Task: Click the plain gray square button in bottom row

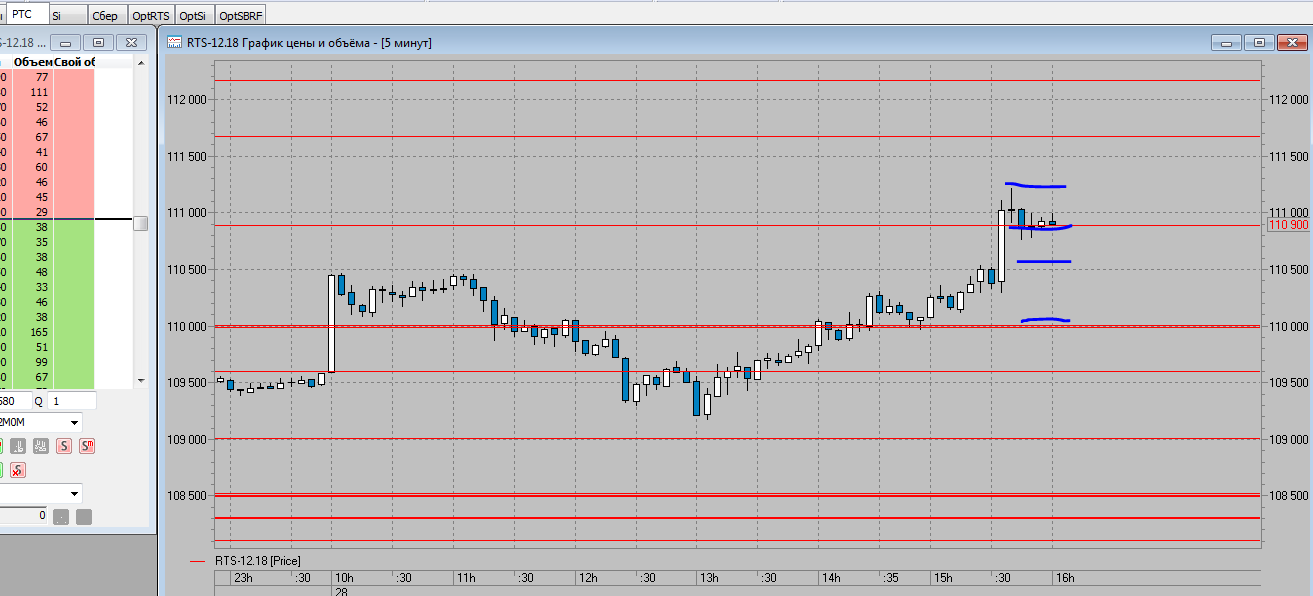Action: click(x=84, y=517)
